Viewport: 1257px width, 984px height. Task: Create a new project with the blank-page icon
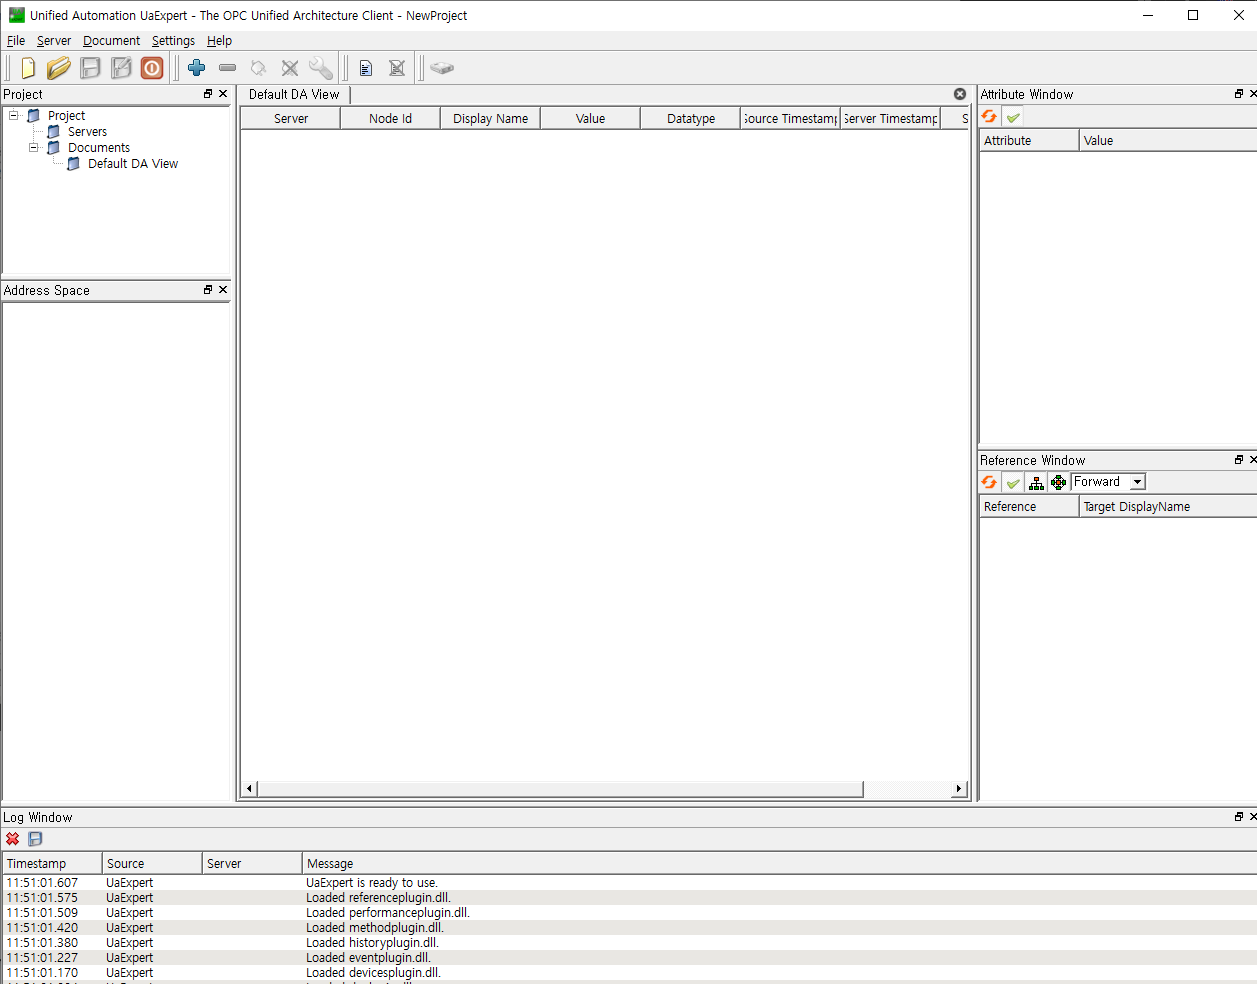point(28,68)
